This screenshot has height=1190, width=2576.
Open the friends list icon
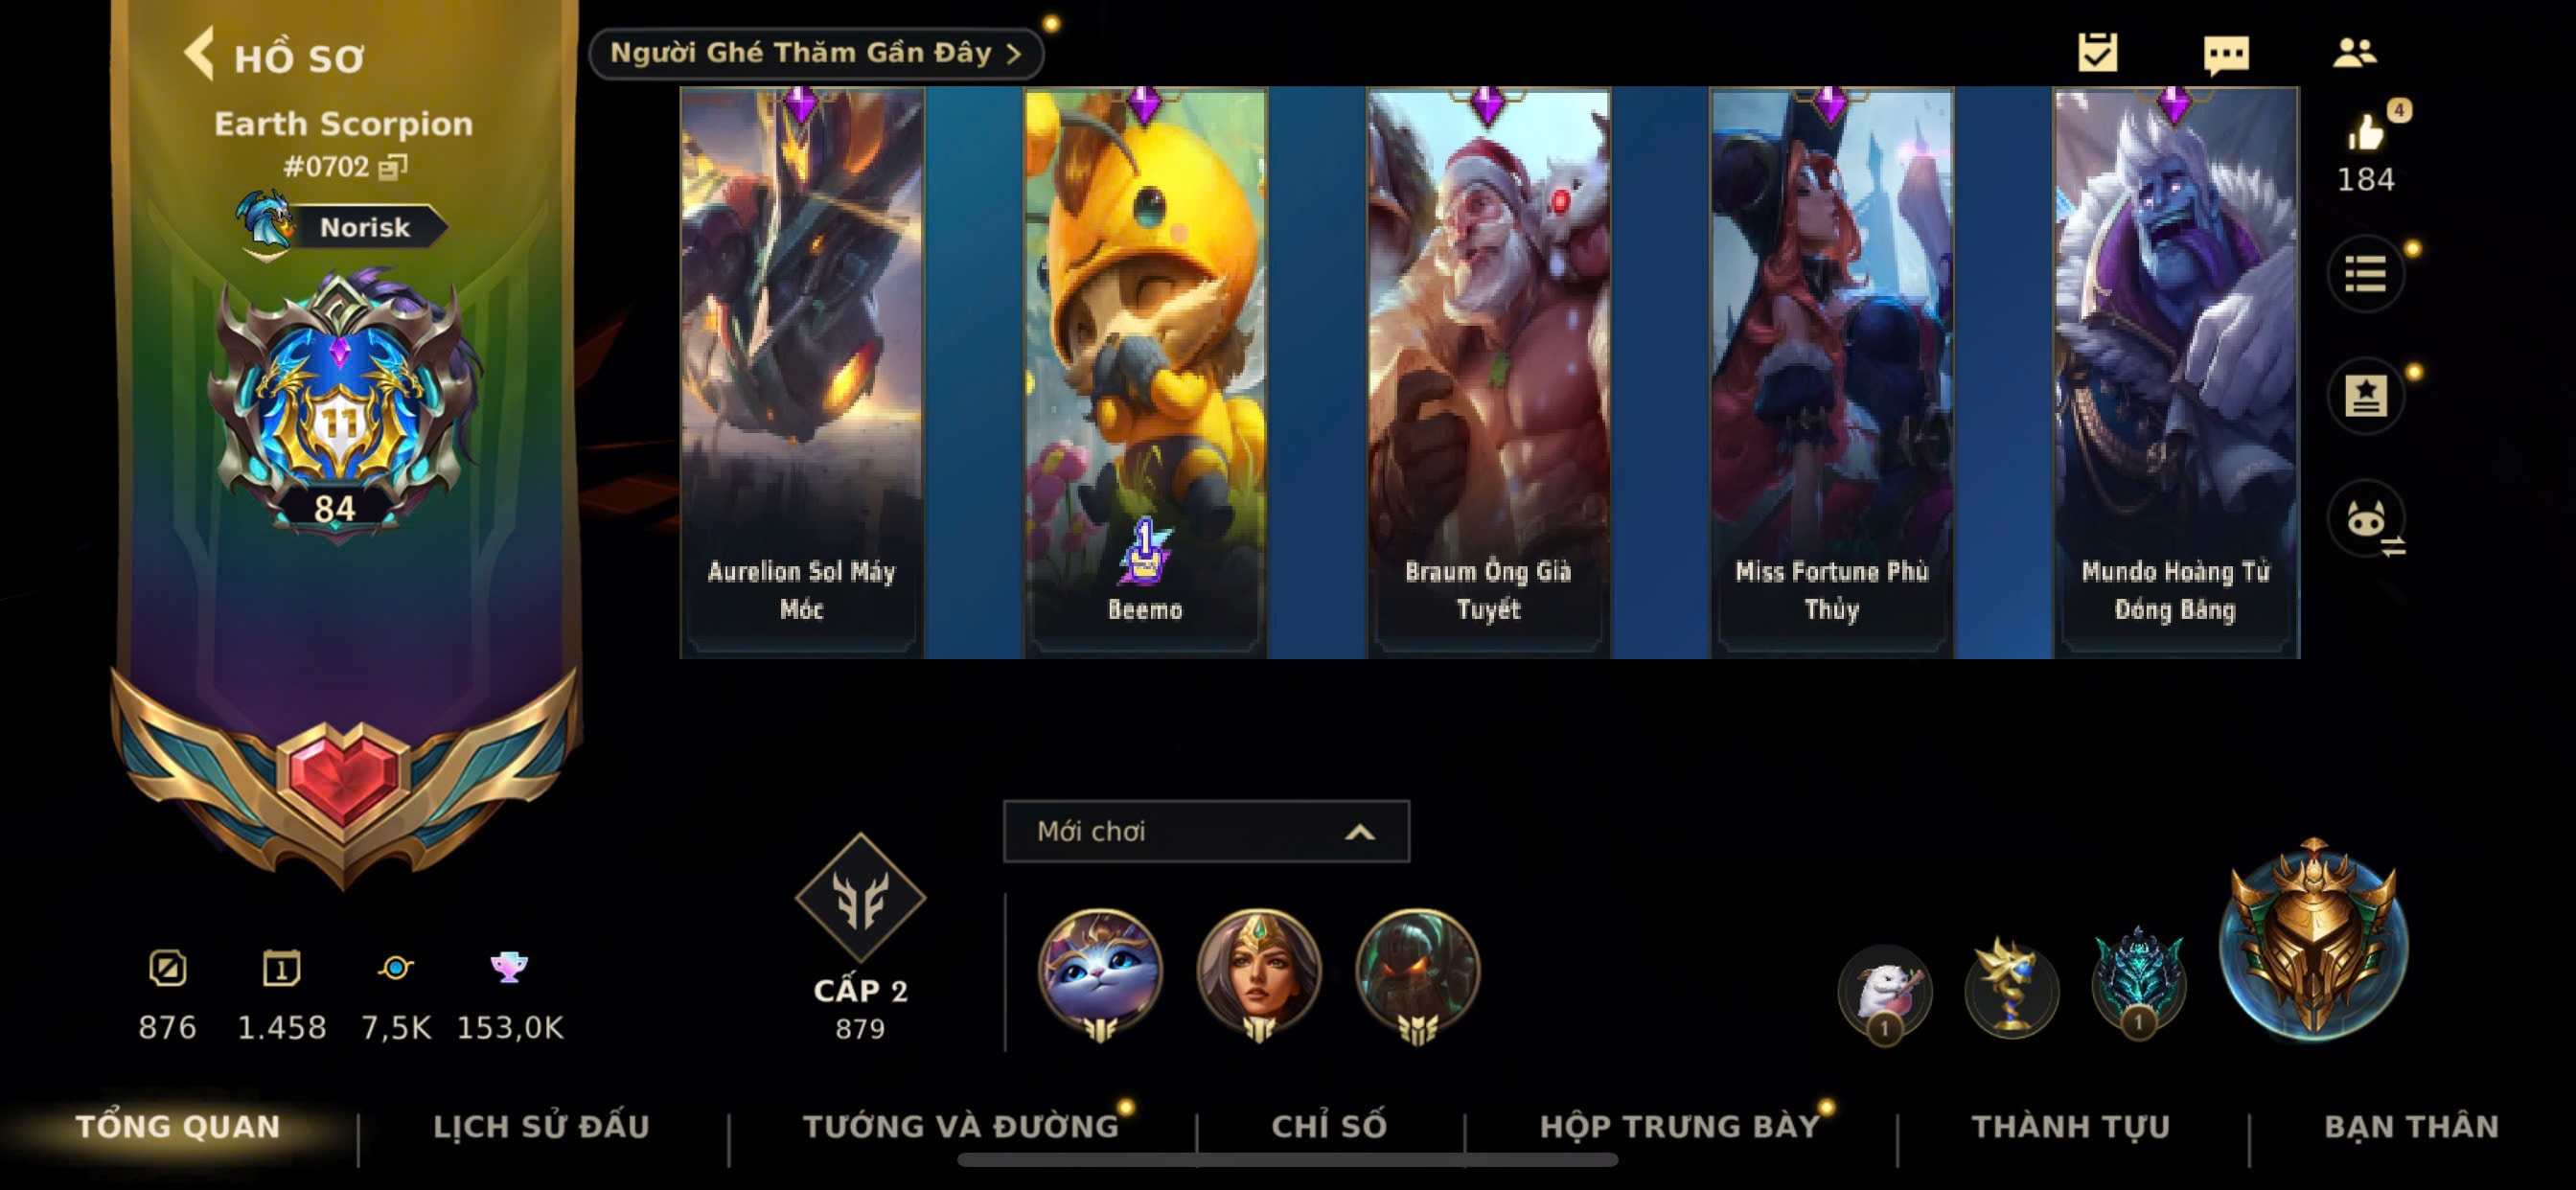[2354, 52]
